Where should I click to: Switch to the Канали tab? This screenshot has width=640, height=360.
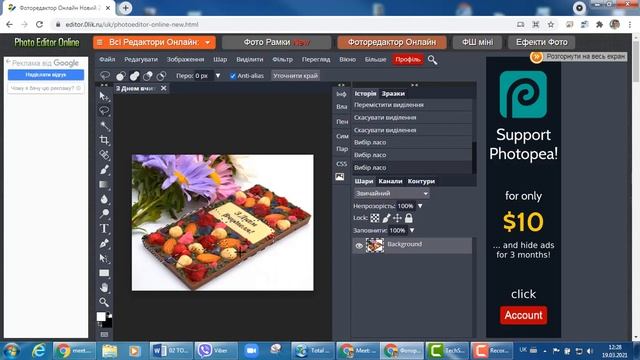pyautogui.click(x=390, y=181)
